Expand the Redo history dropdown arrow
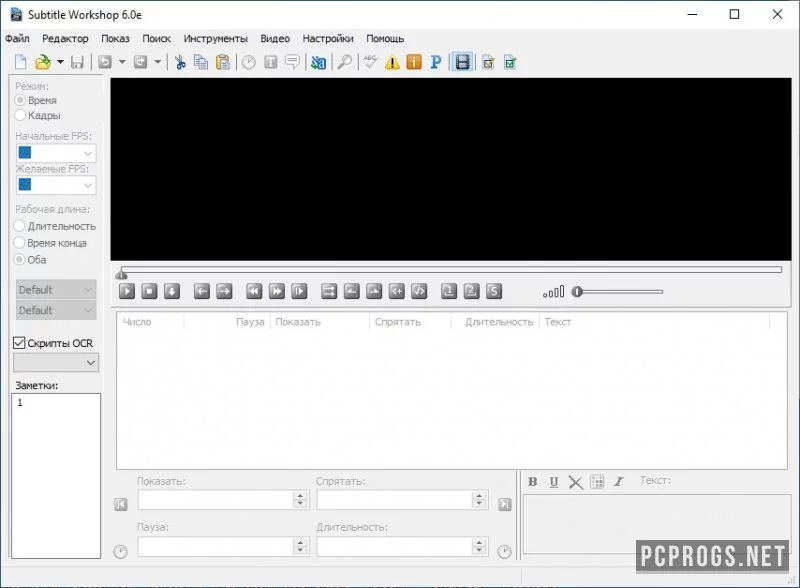The height and width of the screenshot is (588, 800). [158, 62]
